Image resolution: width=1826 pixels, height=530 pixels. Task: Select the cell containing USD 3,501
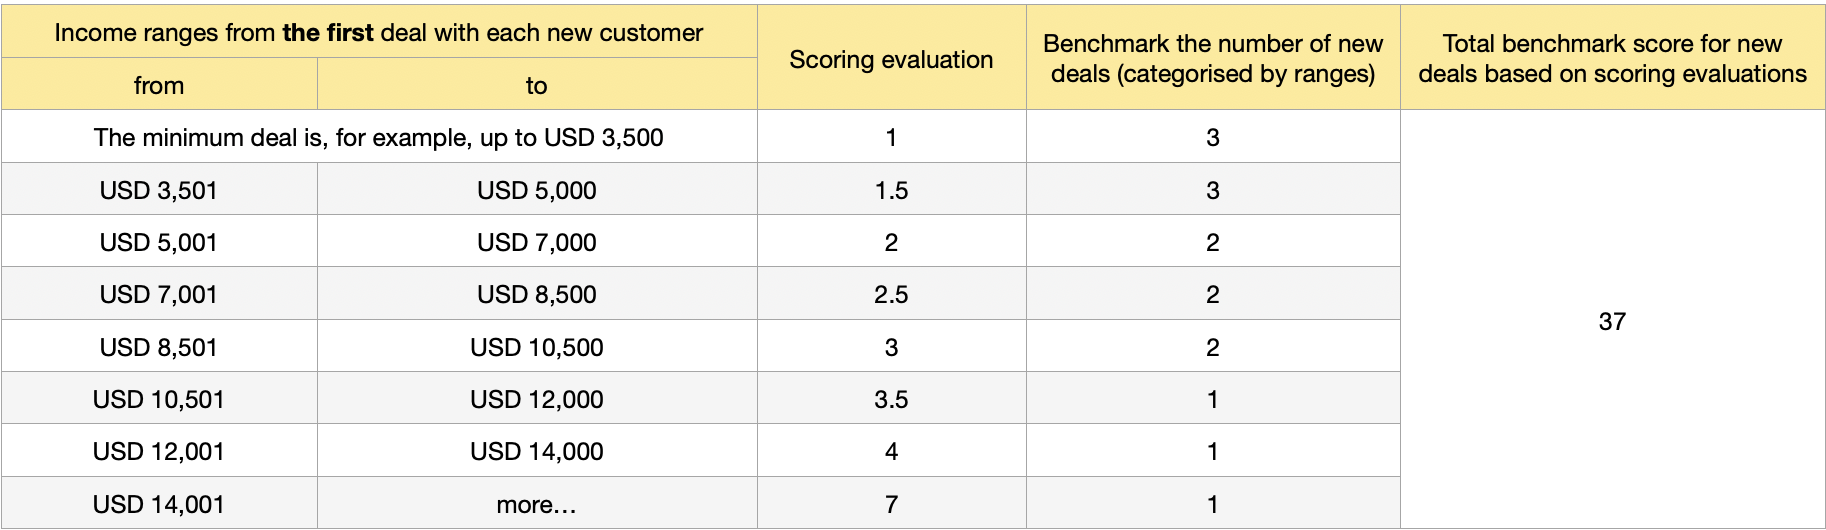(x=159, y=191)
